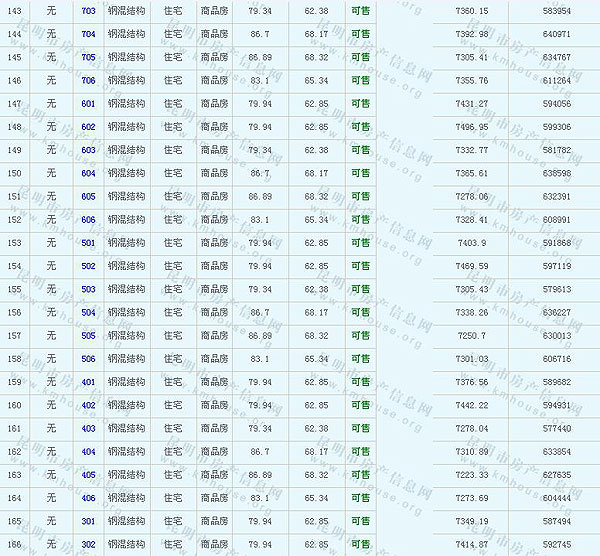Screen dimensions: 600x556
Task: Click 可售 status in row 143
Action: tap(360, 11)
